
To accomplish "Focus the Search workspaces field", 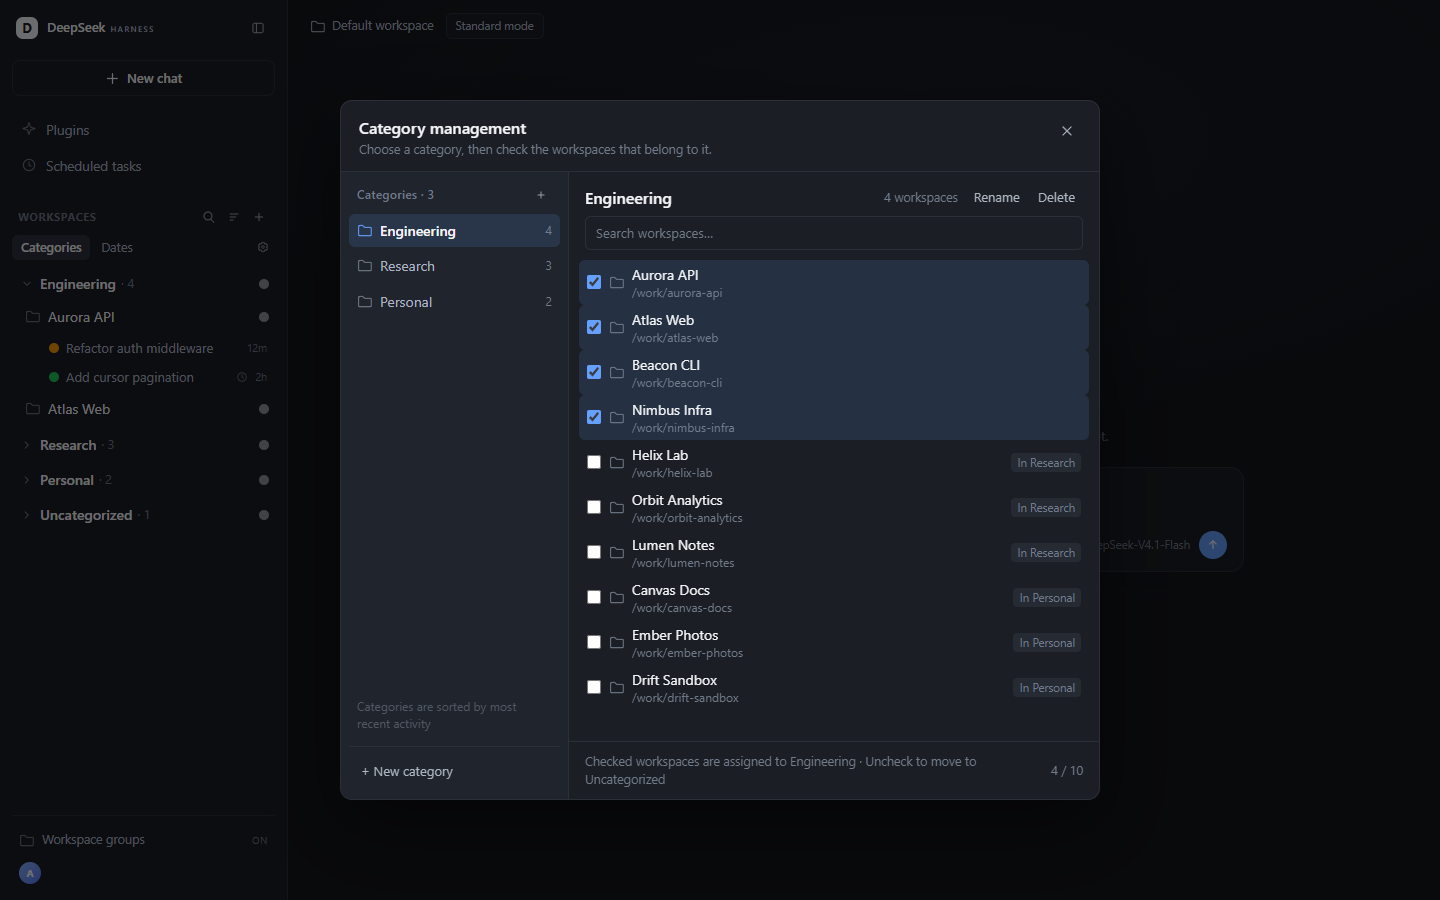I will tap(834, 233).
